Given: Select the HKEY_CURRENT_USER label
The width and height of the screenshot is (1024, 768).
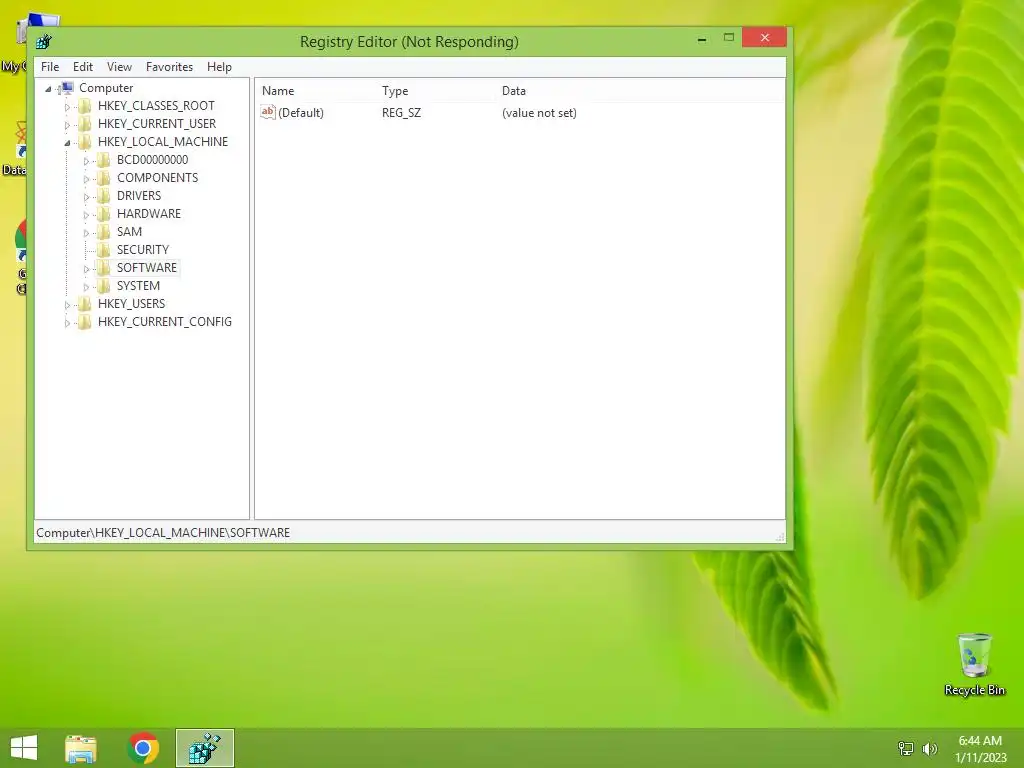Looking at the screenshot, I should coord(157,123).
